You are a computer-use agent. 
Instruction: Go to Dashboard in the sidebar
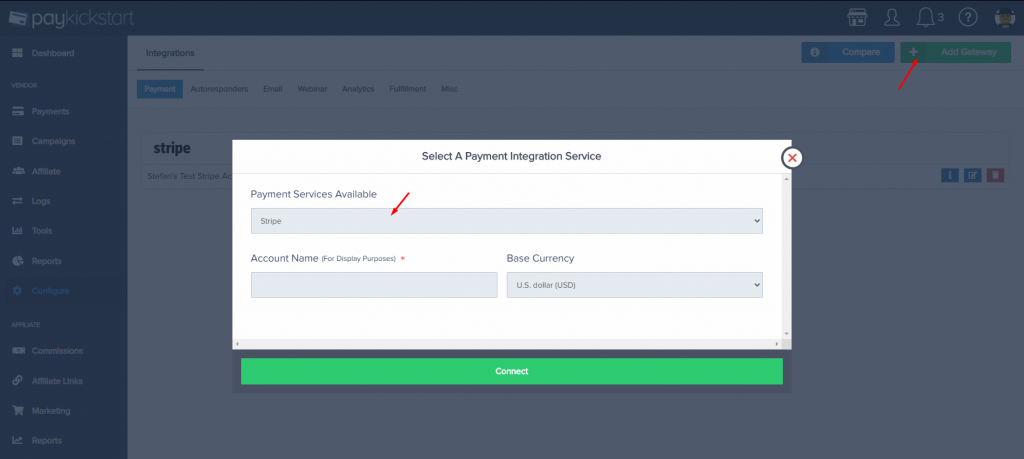(x=52, y=52)
